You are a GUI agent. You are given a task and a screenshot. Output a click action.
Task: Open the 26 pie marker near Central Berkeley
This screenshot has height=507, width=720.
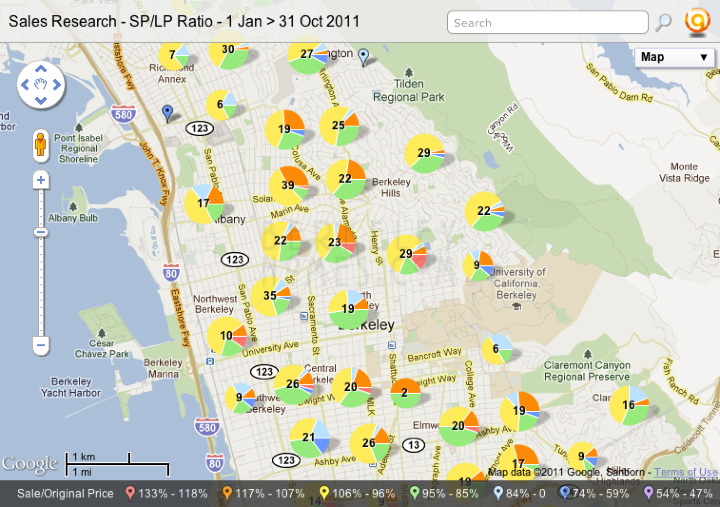pyautogui.click(x=293, y=384)
